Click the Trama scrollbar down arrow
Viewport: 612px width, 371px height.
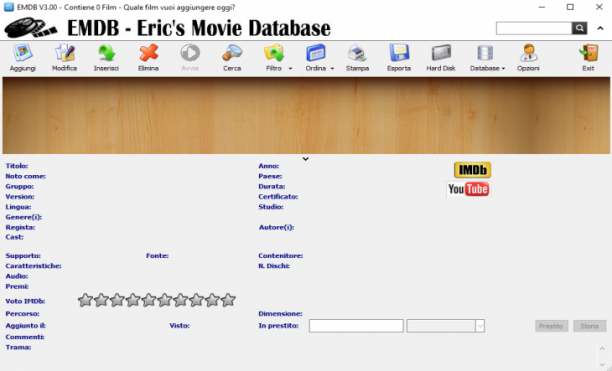(602, 365)
